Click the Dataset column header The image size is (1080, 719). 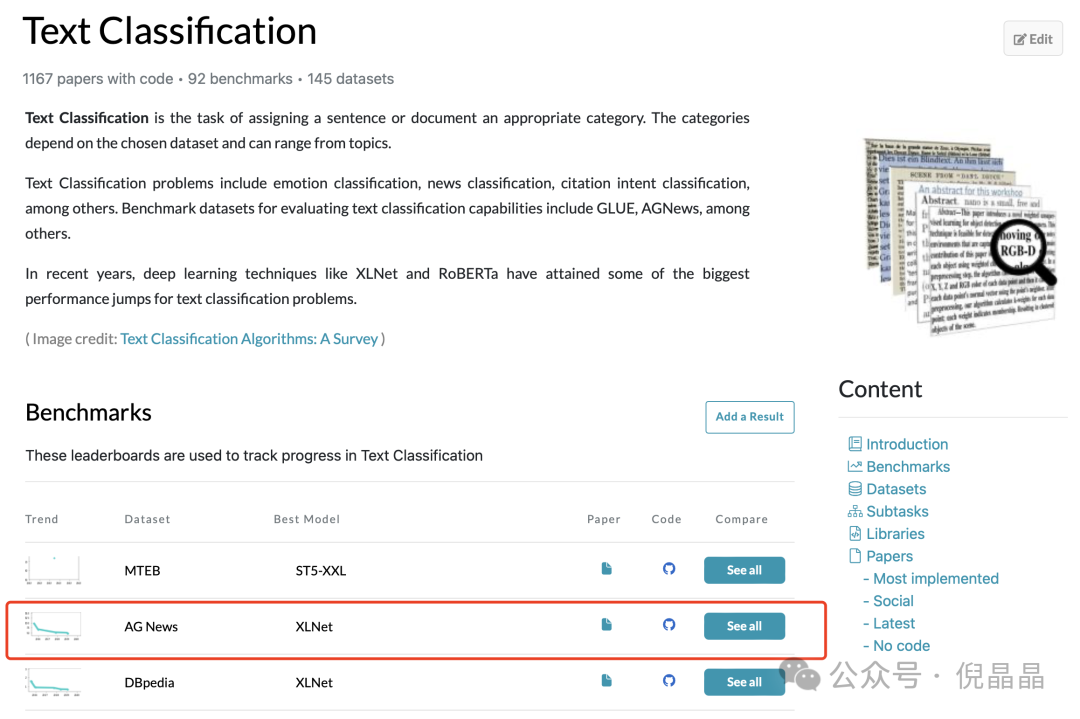[x=147, y=519]
